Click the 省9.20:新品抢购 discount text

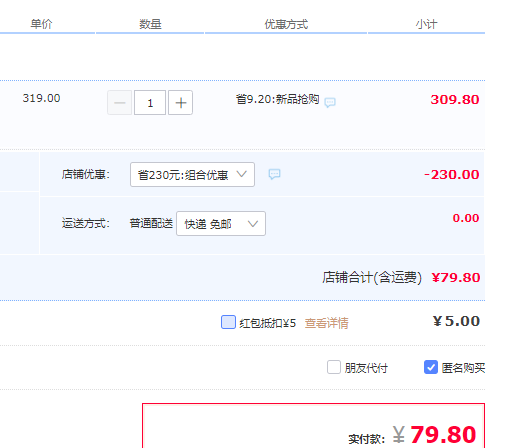pyautogui.click(x=277, y=99)
